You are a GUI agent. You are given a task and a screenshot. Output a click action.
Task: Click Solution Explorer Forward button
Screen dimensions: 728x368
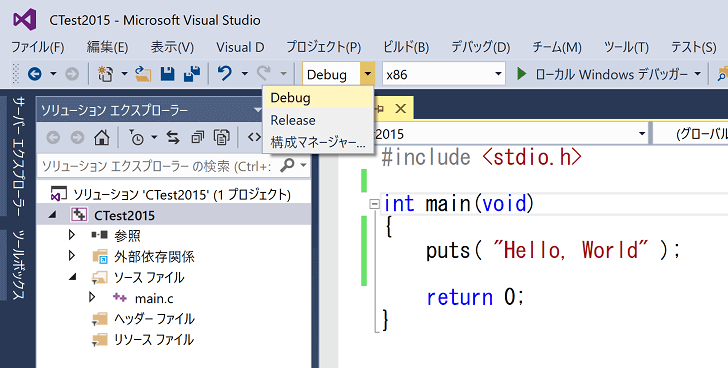[x=77, y=137]
